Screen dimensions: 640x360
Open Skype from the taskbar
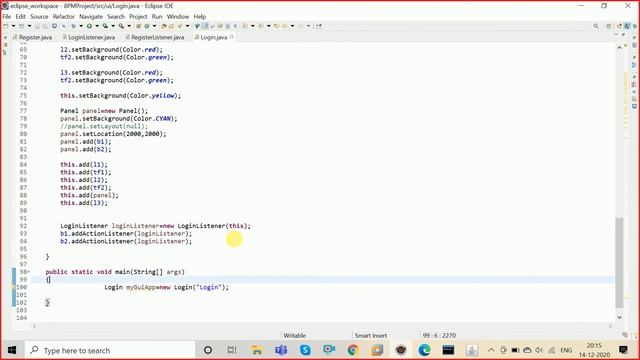305,350
